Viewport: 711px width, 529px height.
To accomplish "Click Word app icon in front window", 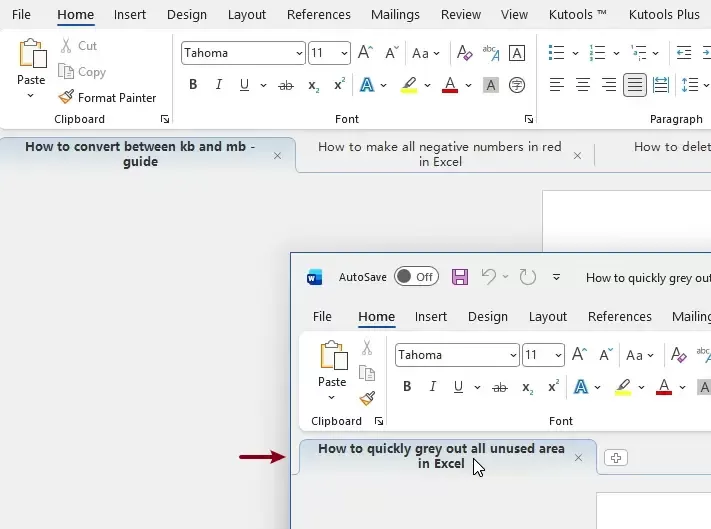I will (315, 277).
